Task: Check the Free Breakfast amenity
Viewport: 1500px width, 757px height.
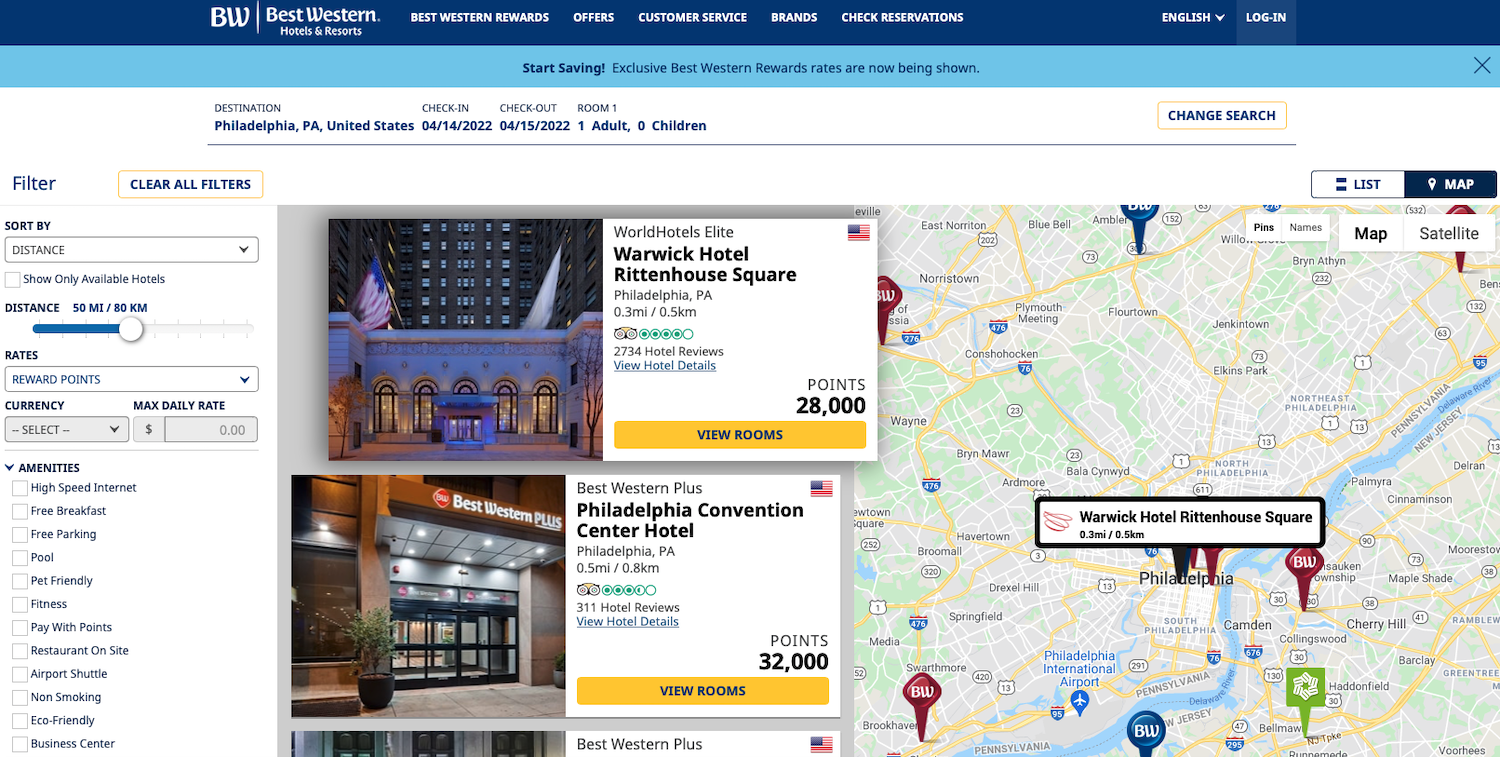Action: tap(19, 511)
